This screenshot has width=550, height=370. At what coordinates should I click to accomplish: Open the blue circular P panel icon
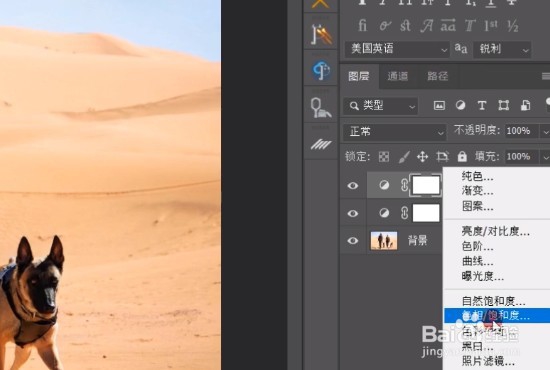(321, 70)
